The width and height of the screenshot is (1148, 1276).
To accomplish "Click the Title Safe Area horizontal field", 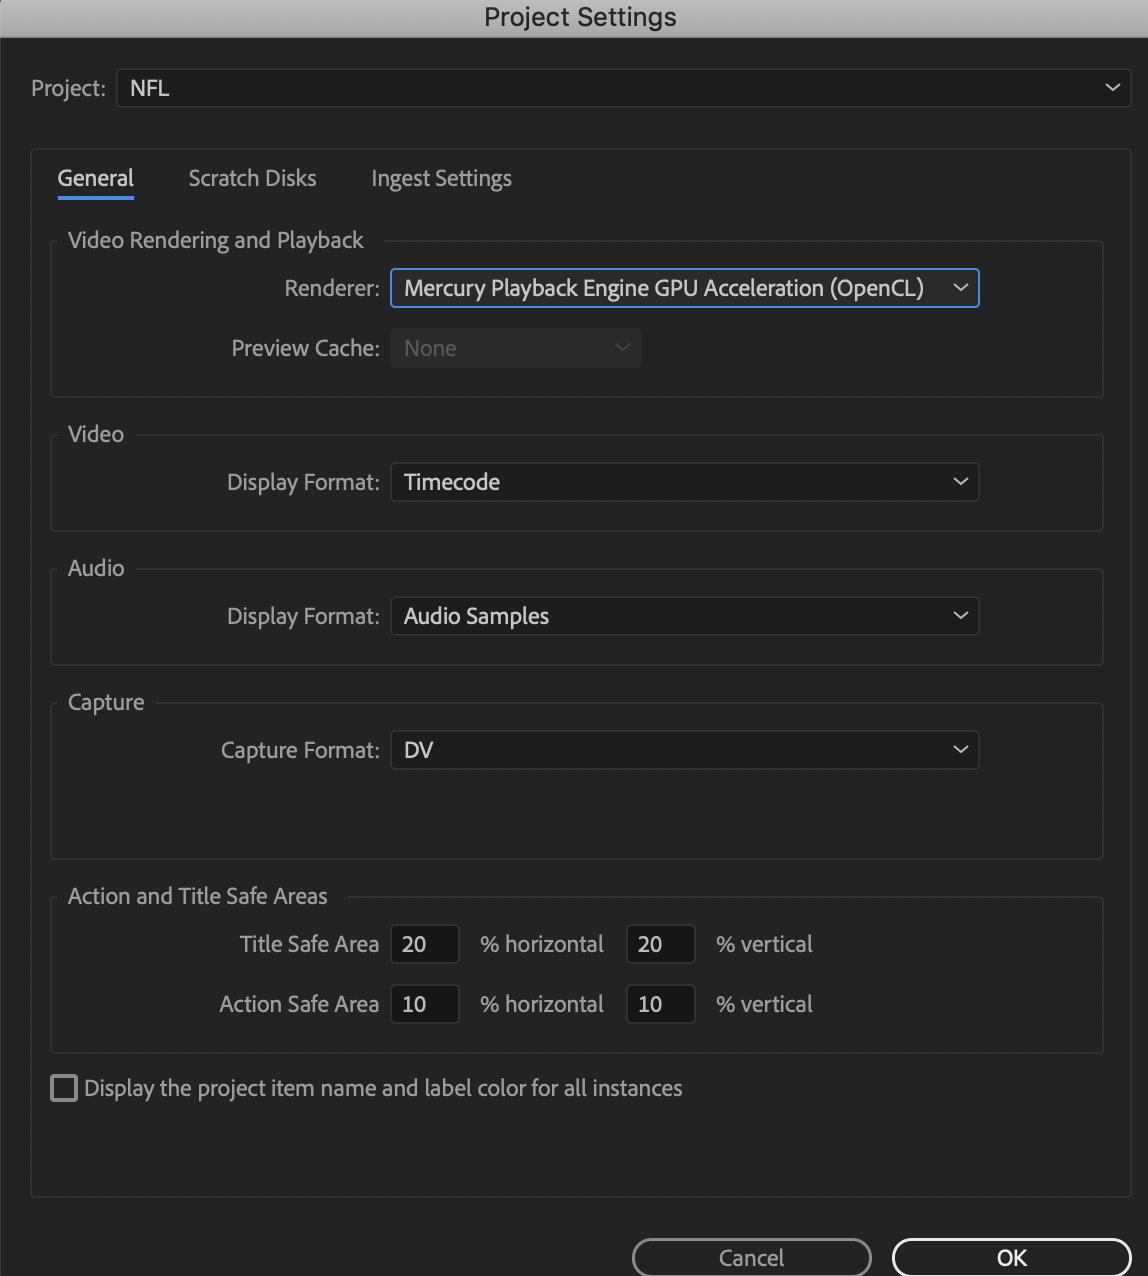I will tap(425, 944).
